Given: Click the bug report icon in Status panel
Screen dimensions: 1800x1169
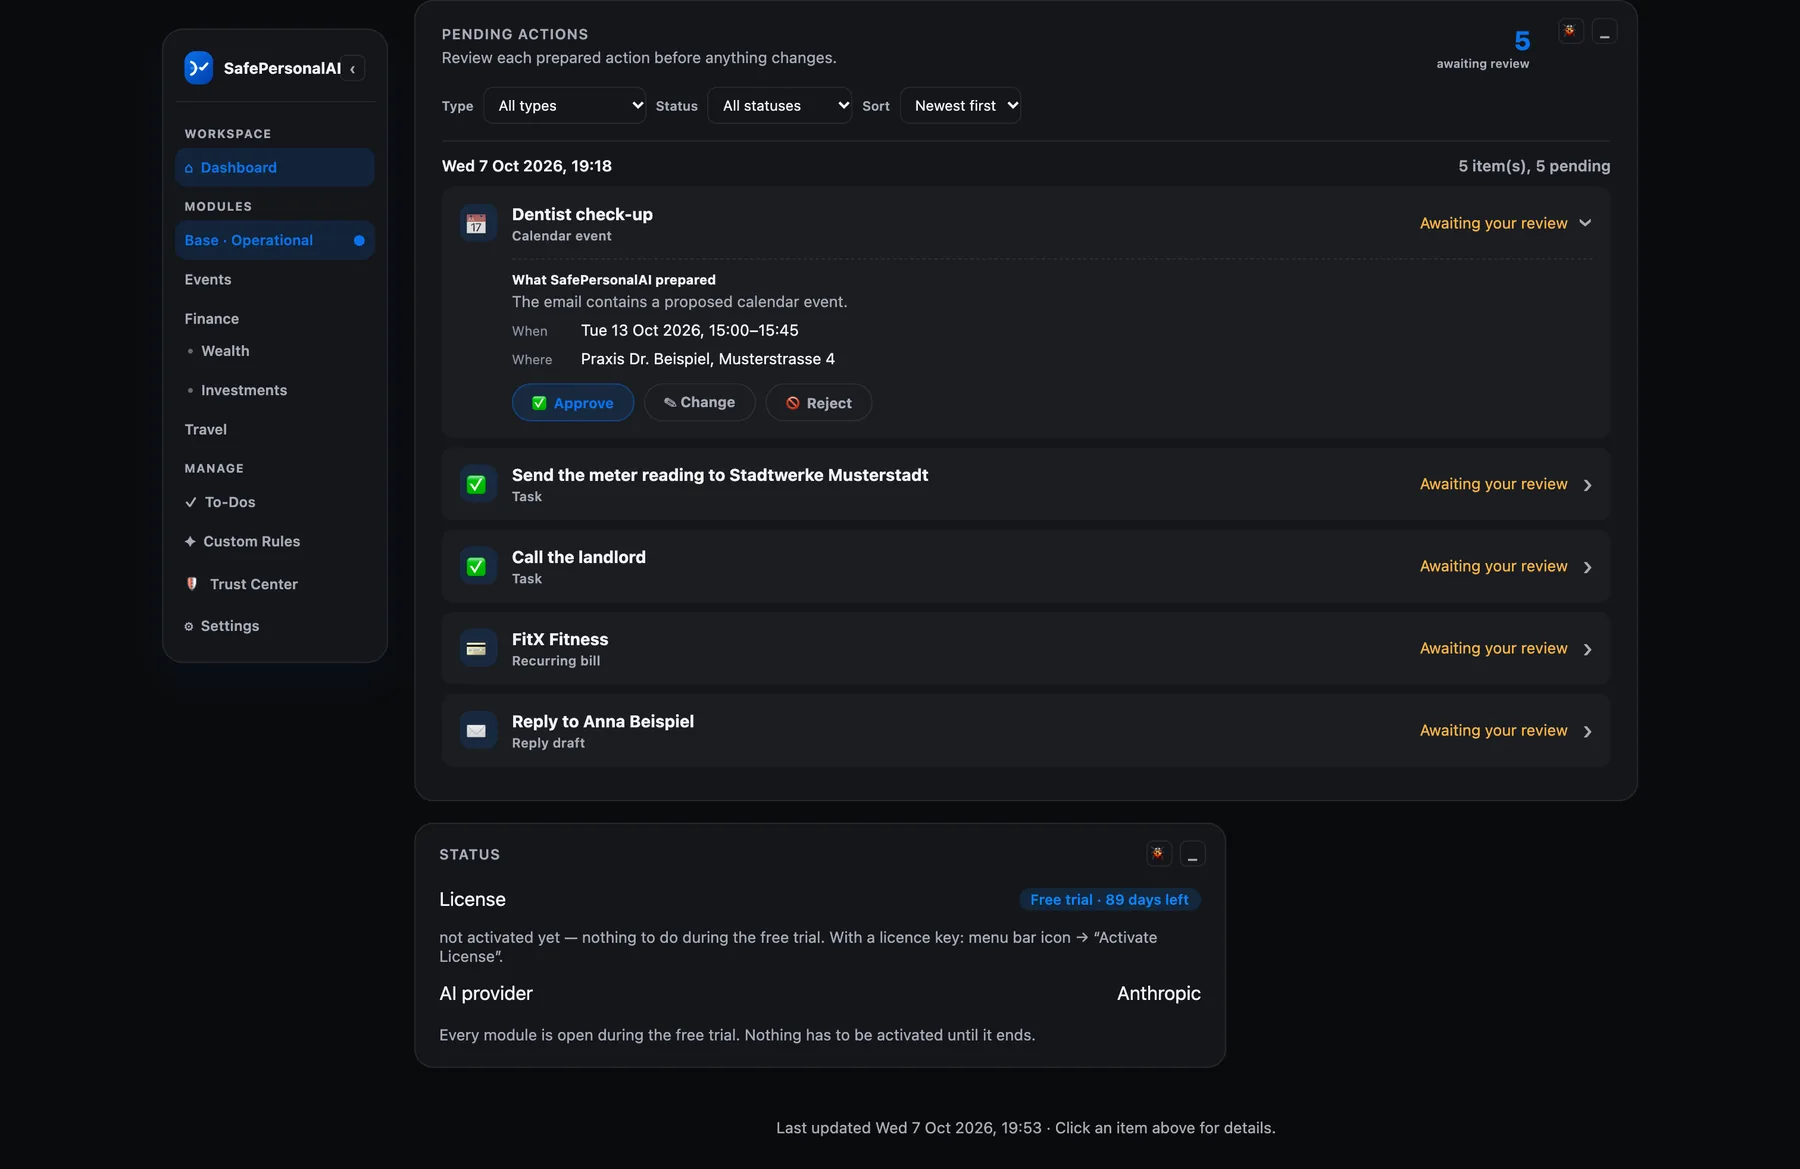Looking at the screenshot, I should pyautogui.click(x=1158, y=854).
